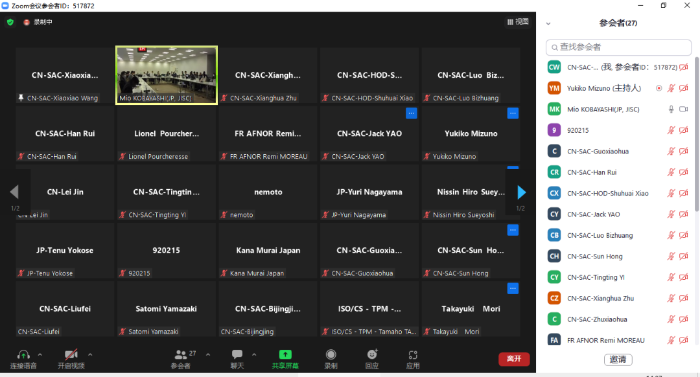Viewport: 700px width, 377px height.
Task: Expand the arrow beside participants button
Action: [x=208, y=355]
